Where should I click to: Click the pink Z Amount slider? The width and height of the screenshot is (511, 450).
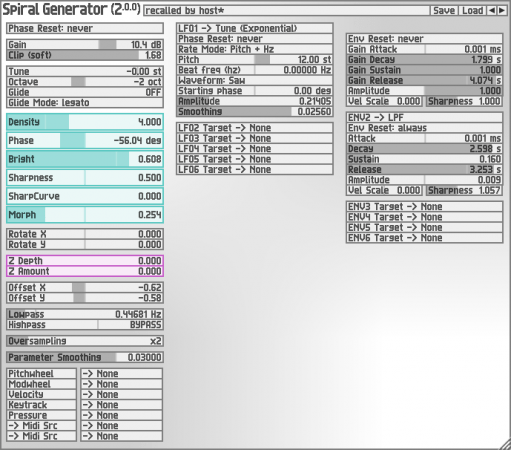point(85,271)
